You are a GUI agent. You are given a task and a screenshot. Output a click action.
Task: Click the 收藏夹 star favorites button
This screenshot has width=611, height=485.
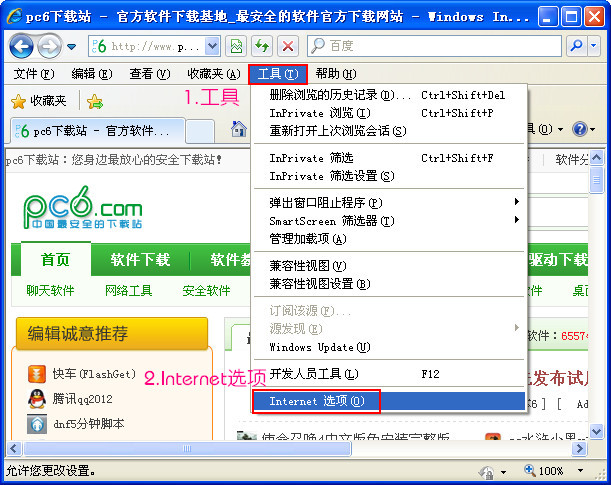[39, 101]
